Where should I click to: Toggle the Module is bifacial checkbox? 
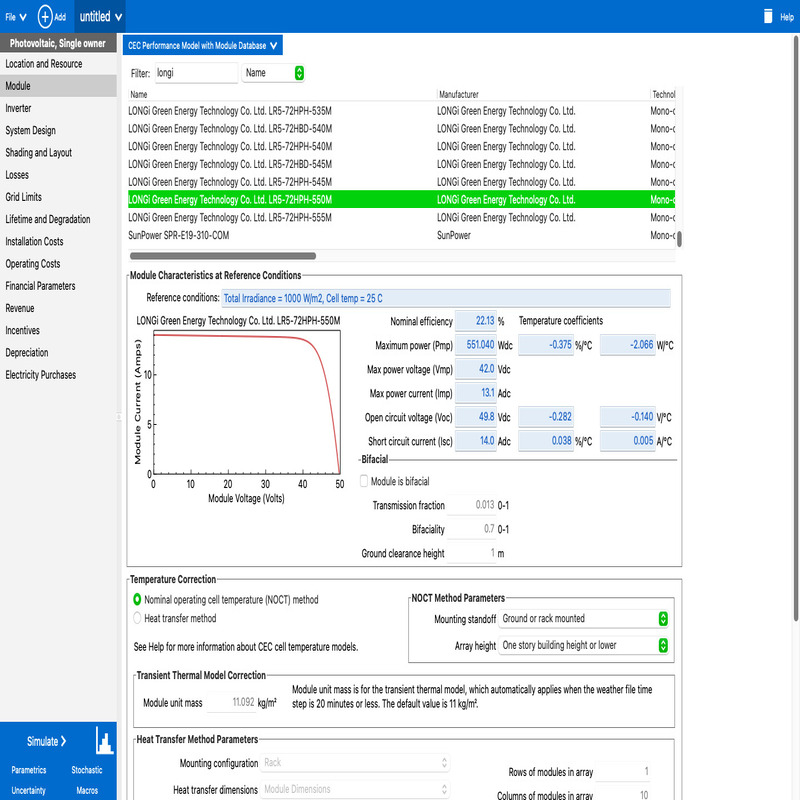tap(364, 481)
